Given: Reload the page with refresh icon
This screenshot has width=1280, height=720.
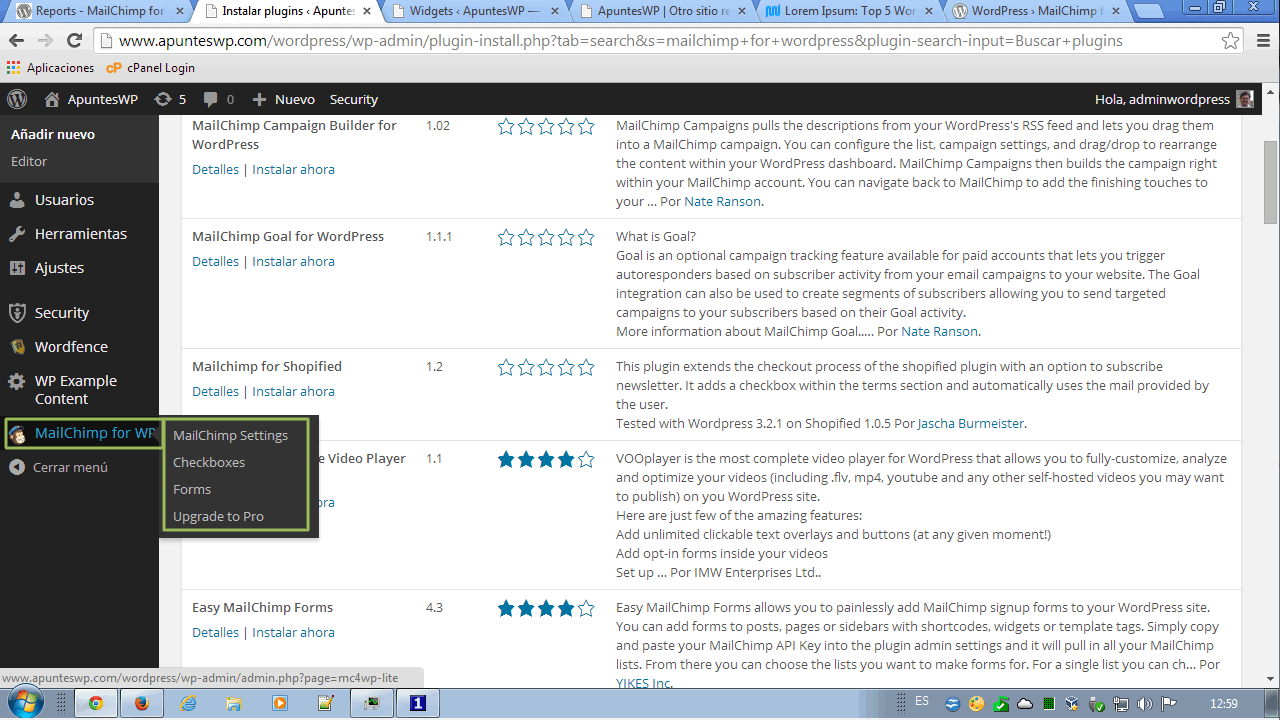Looking at the screenshot, I should [x=74, y=41].
